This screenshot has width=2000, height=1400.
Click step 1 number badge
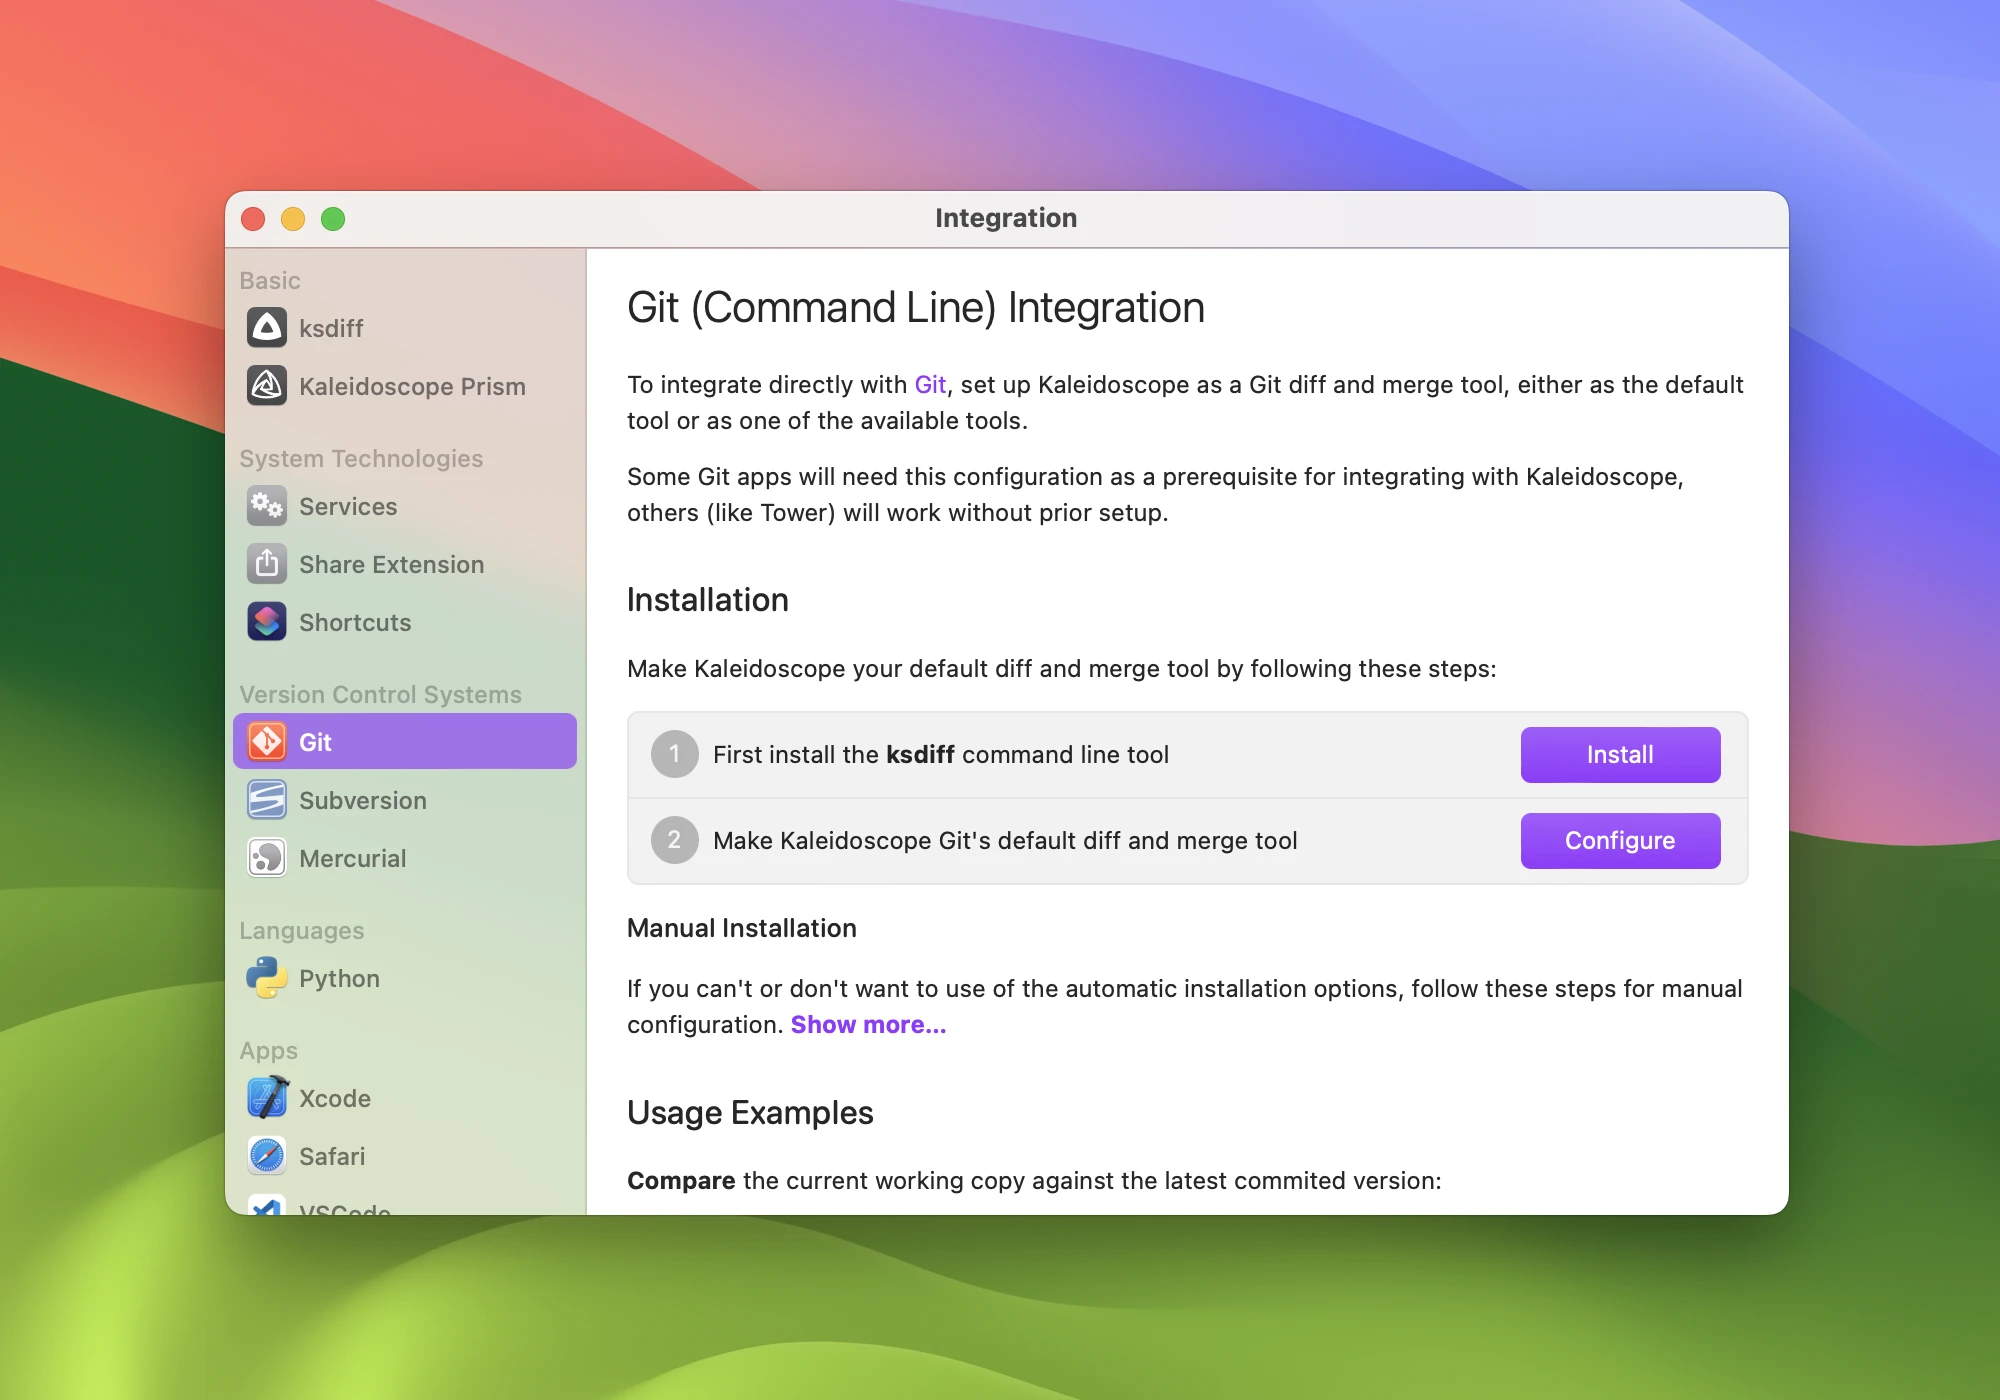(x=675, y=755)
